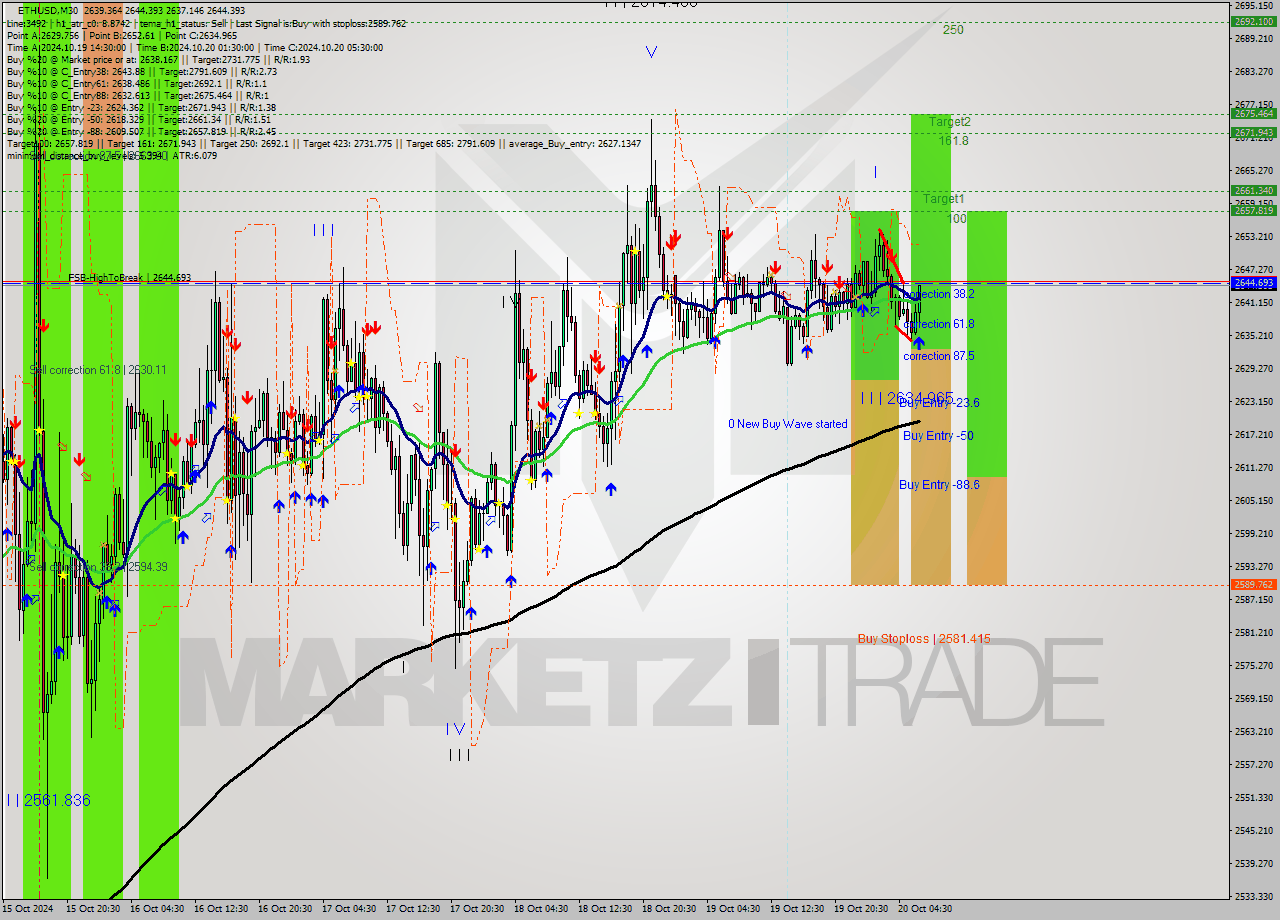This screenshot has width=1280, height=920.
Task: Click the '0 New Buy Wave started' annotation
Action: (787, 424)
